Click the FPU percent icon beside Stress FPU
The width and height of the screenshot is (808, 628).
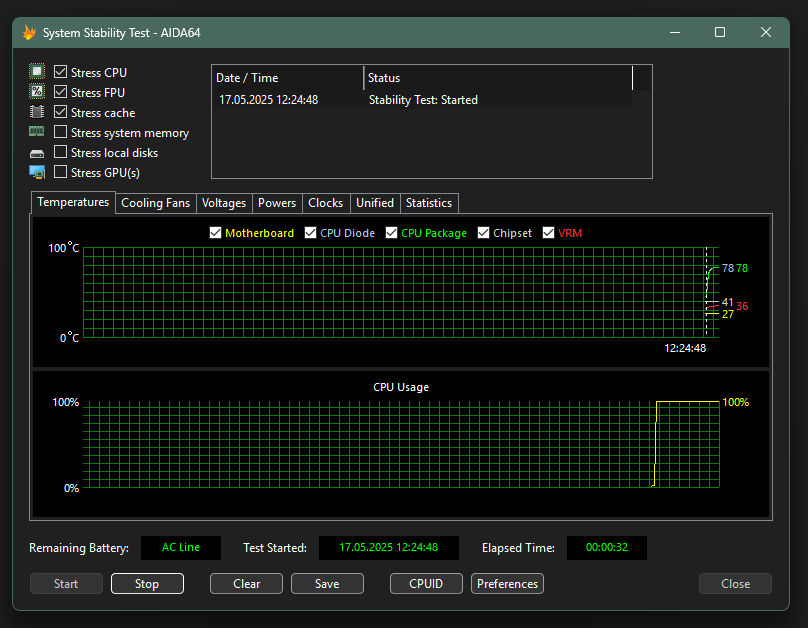coord(37,92)
